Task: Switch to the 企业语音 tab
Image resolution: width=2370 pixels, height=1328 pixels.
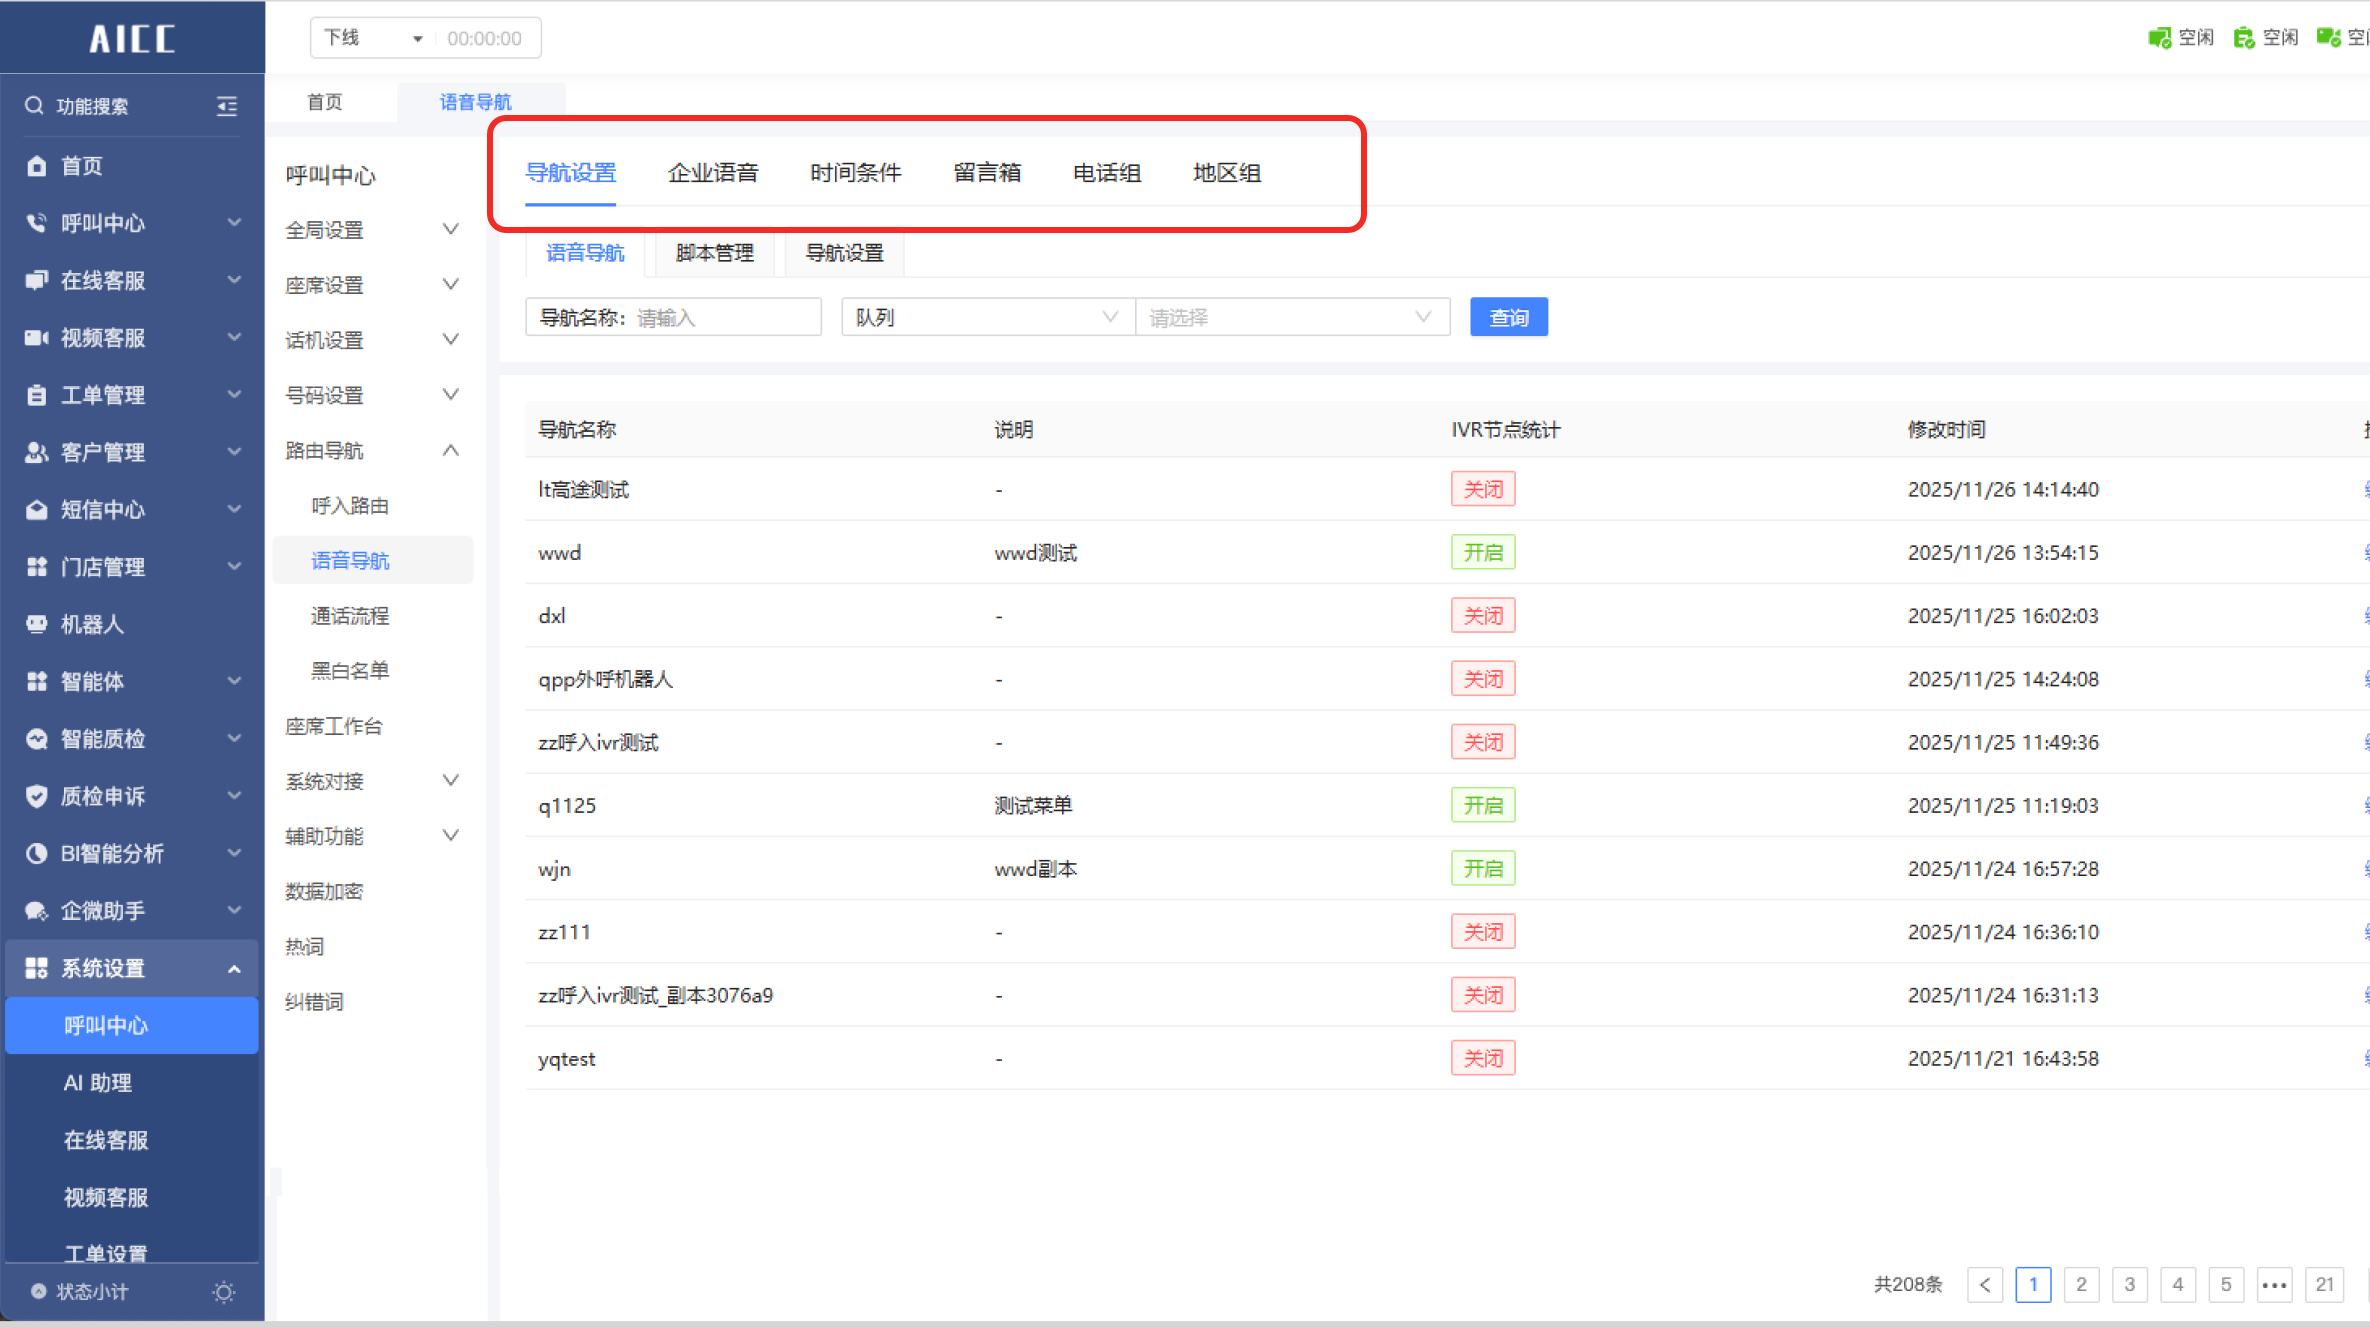Action: point(713,173)
